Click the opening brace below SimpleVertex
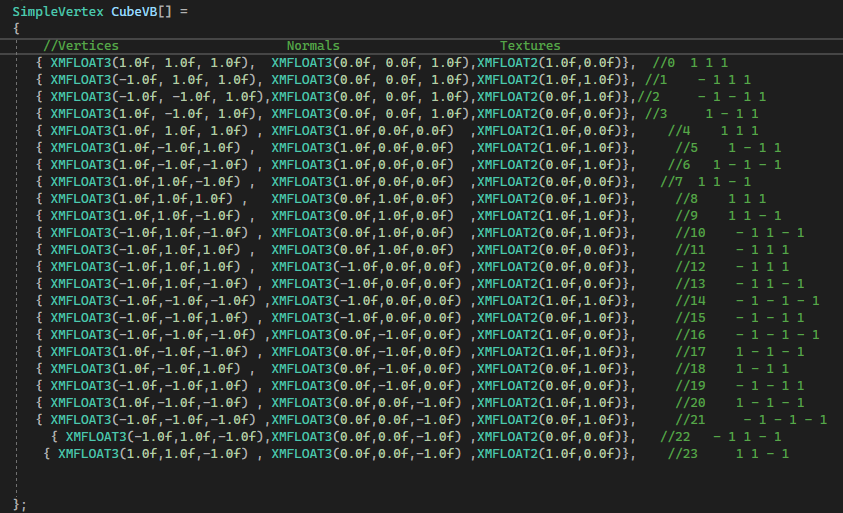This screenshot has height=513, width=843. 17,28
